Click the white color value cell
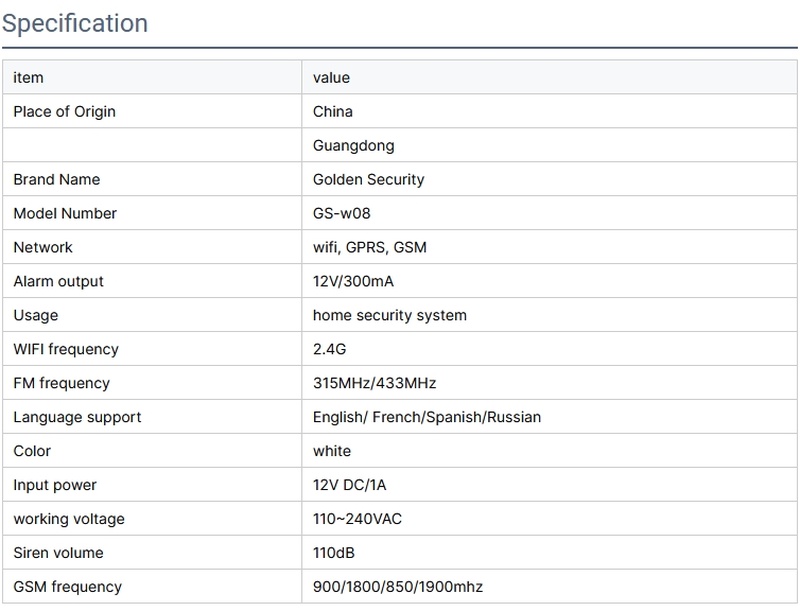The image size is (800, 611). click(x=332, y=452)
